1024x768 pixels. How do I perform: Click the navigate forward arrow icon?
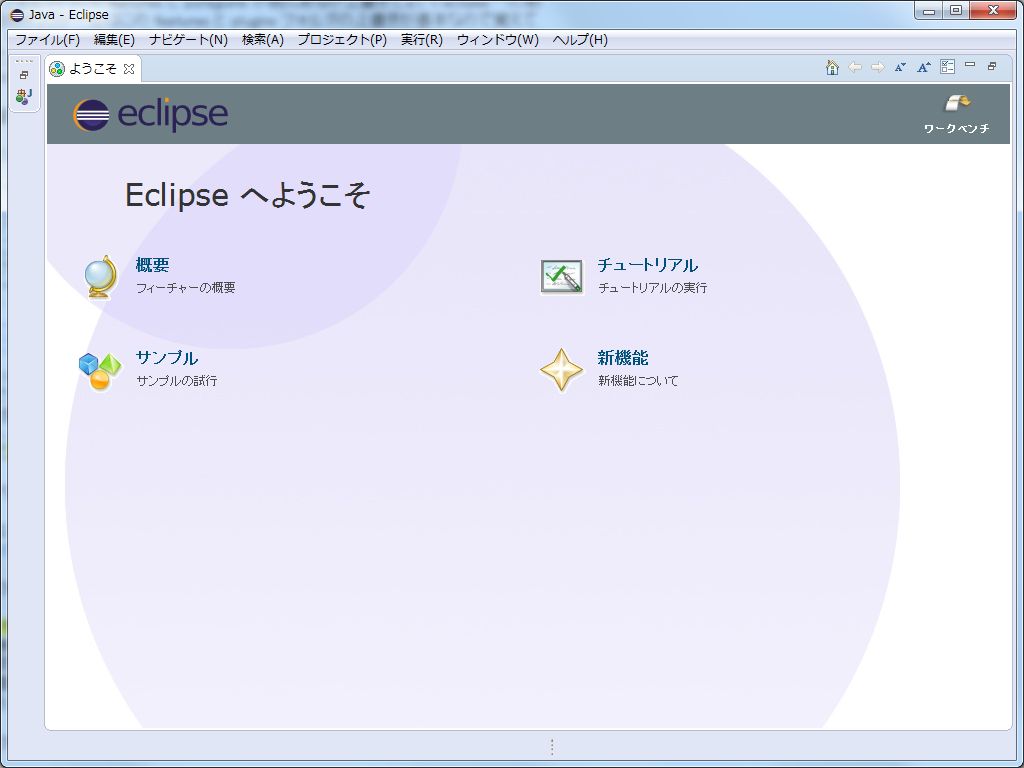(878, 67)
